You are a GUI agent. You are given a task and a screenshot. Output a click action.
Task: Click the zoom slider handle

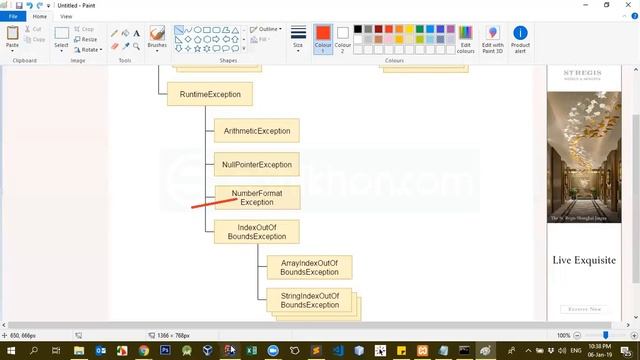pyautogui.click(x=606, y=335)
